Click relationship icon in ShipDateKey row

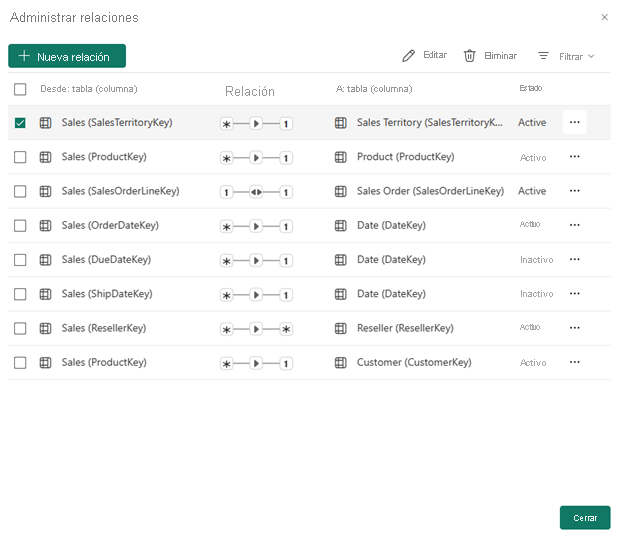coord(256,295)
